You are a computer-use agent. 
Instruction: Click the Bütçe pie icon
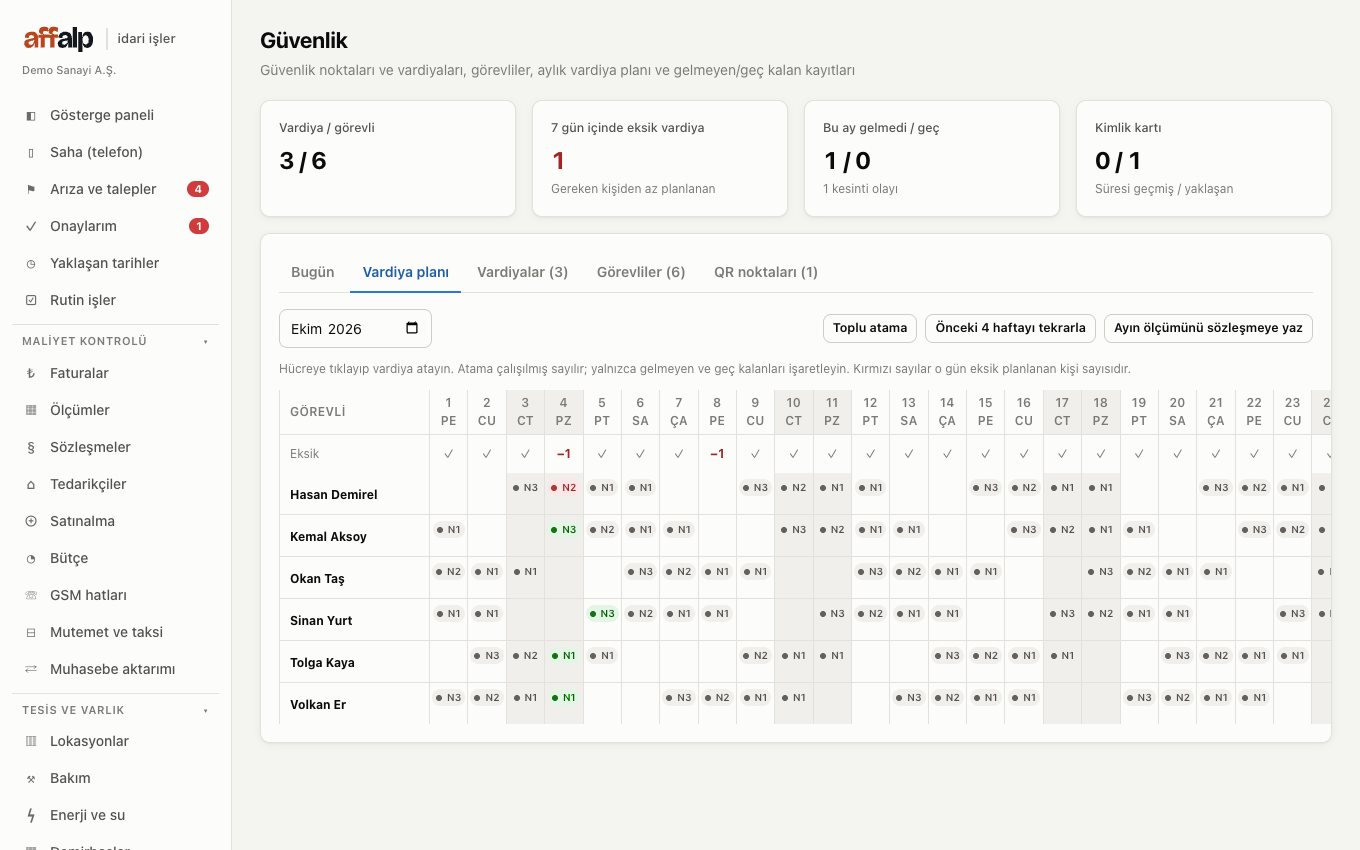pyautogui.click(x=31, y=558)
